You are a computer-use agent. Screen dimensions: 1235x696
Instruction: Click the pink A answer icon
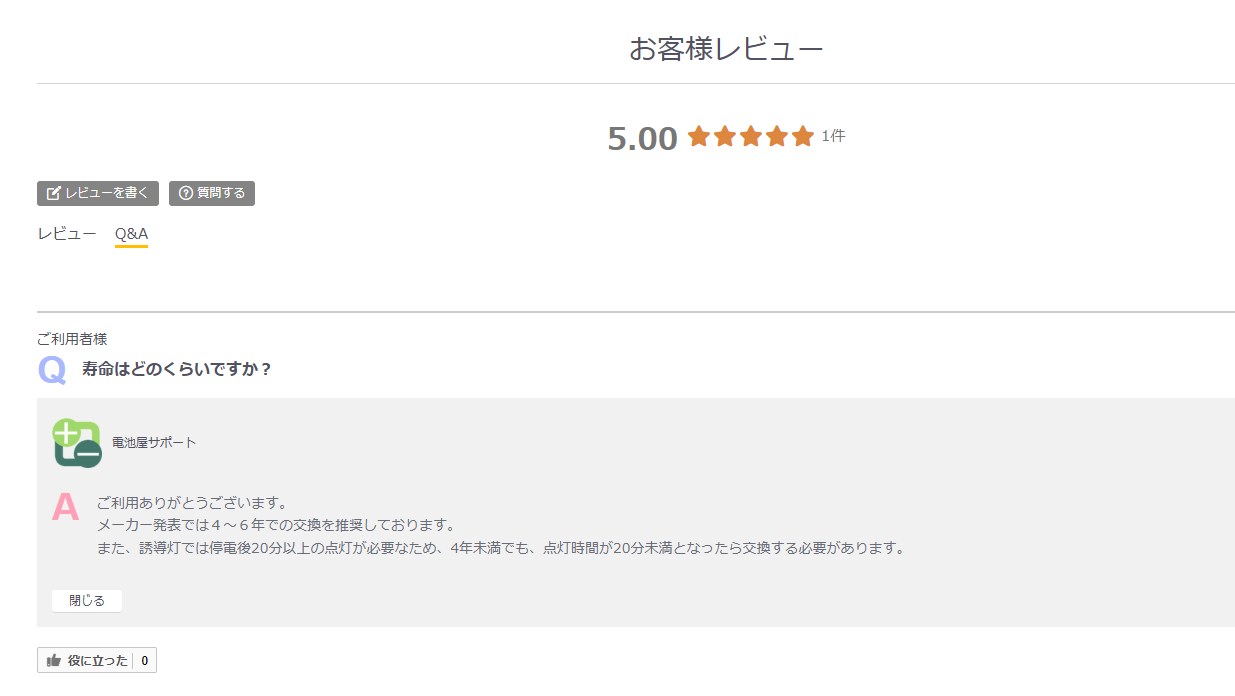click(x=65, y=507)
